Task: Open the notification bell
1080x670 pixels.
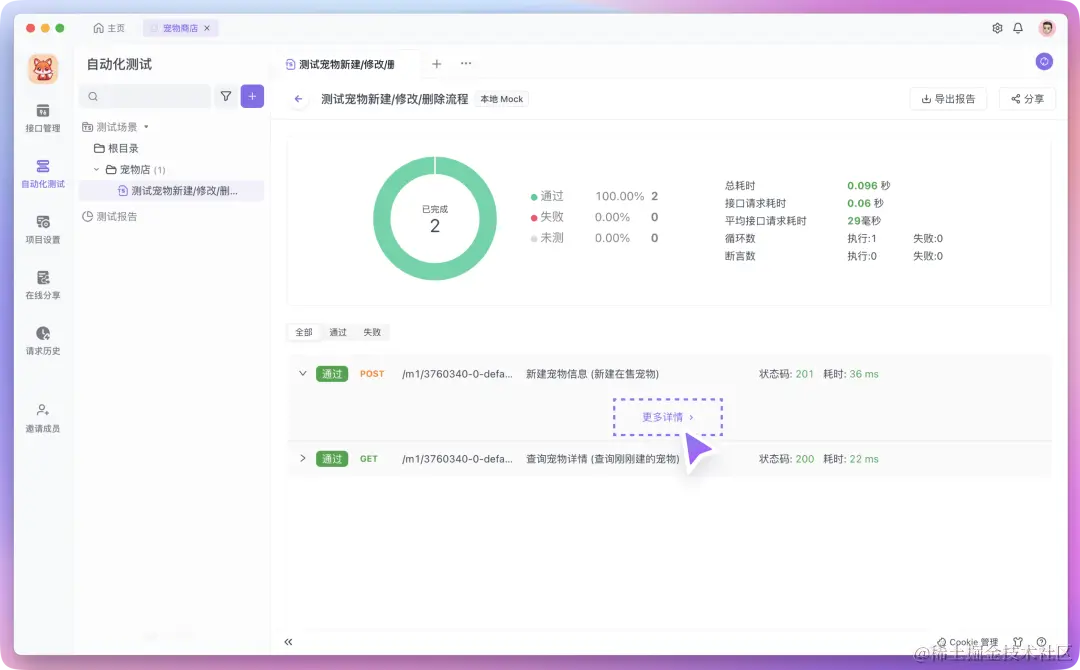Action: 1018,28
